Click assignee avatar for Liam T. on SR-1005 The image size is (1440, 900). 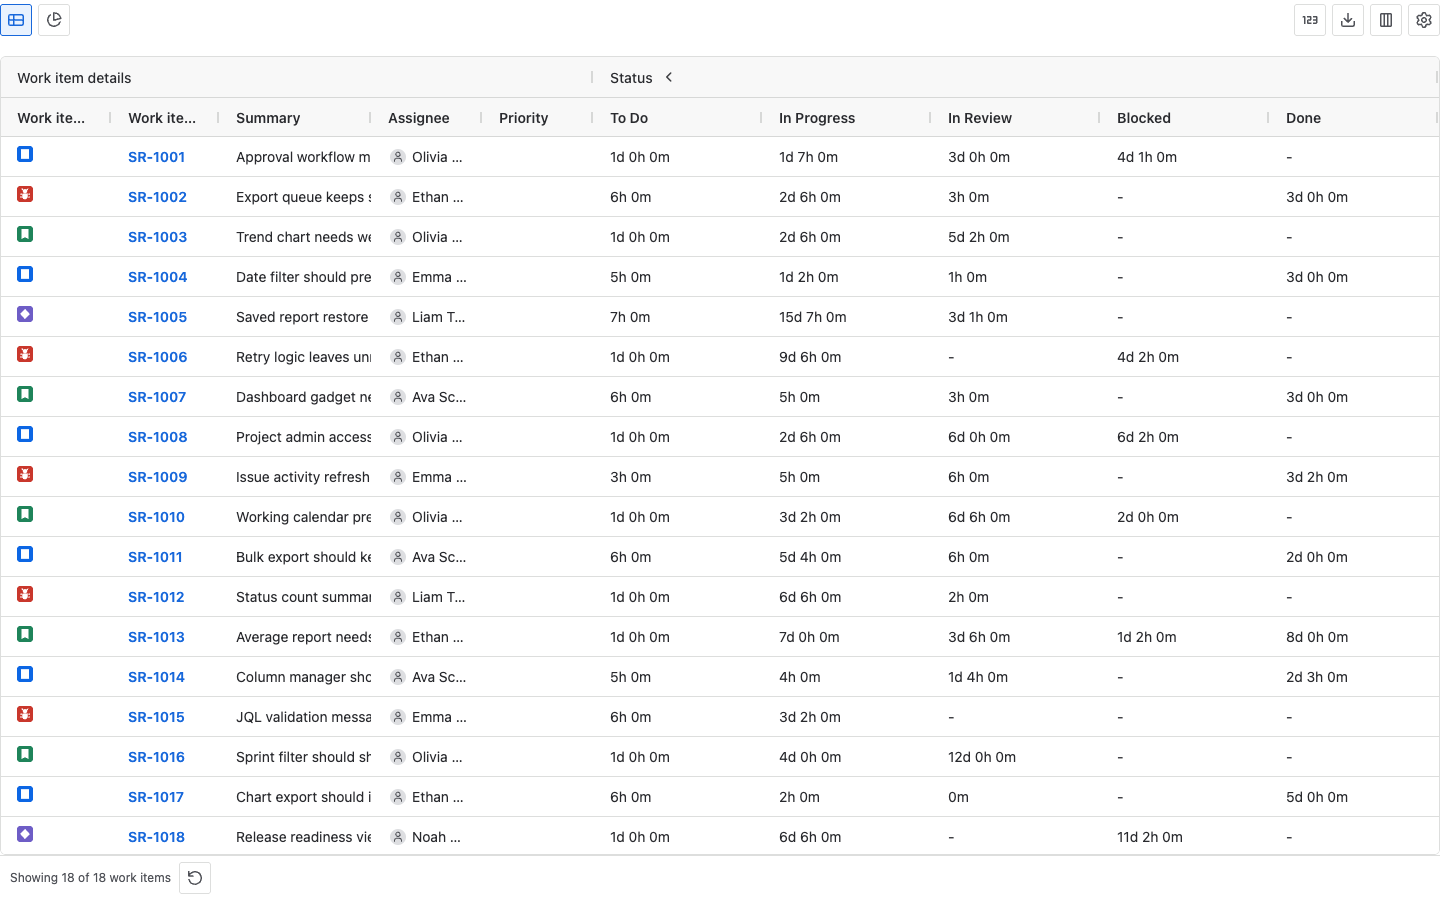click(x=398, y=317)
